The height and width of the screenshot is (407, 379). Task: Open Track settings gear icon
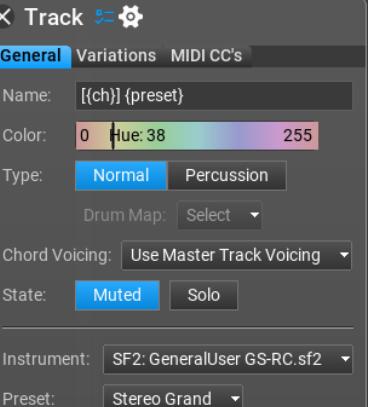[131, 17]
